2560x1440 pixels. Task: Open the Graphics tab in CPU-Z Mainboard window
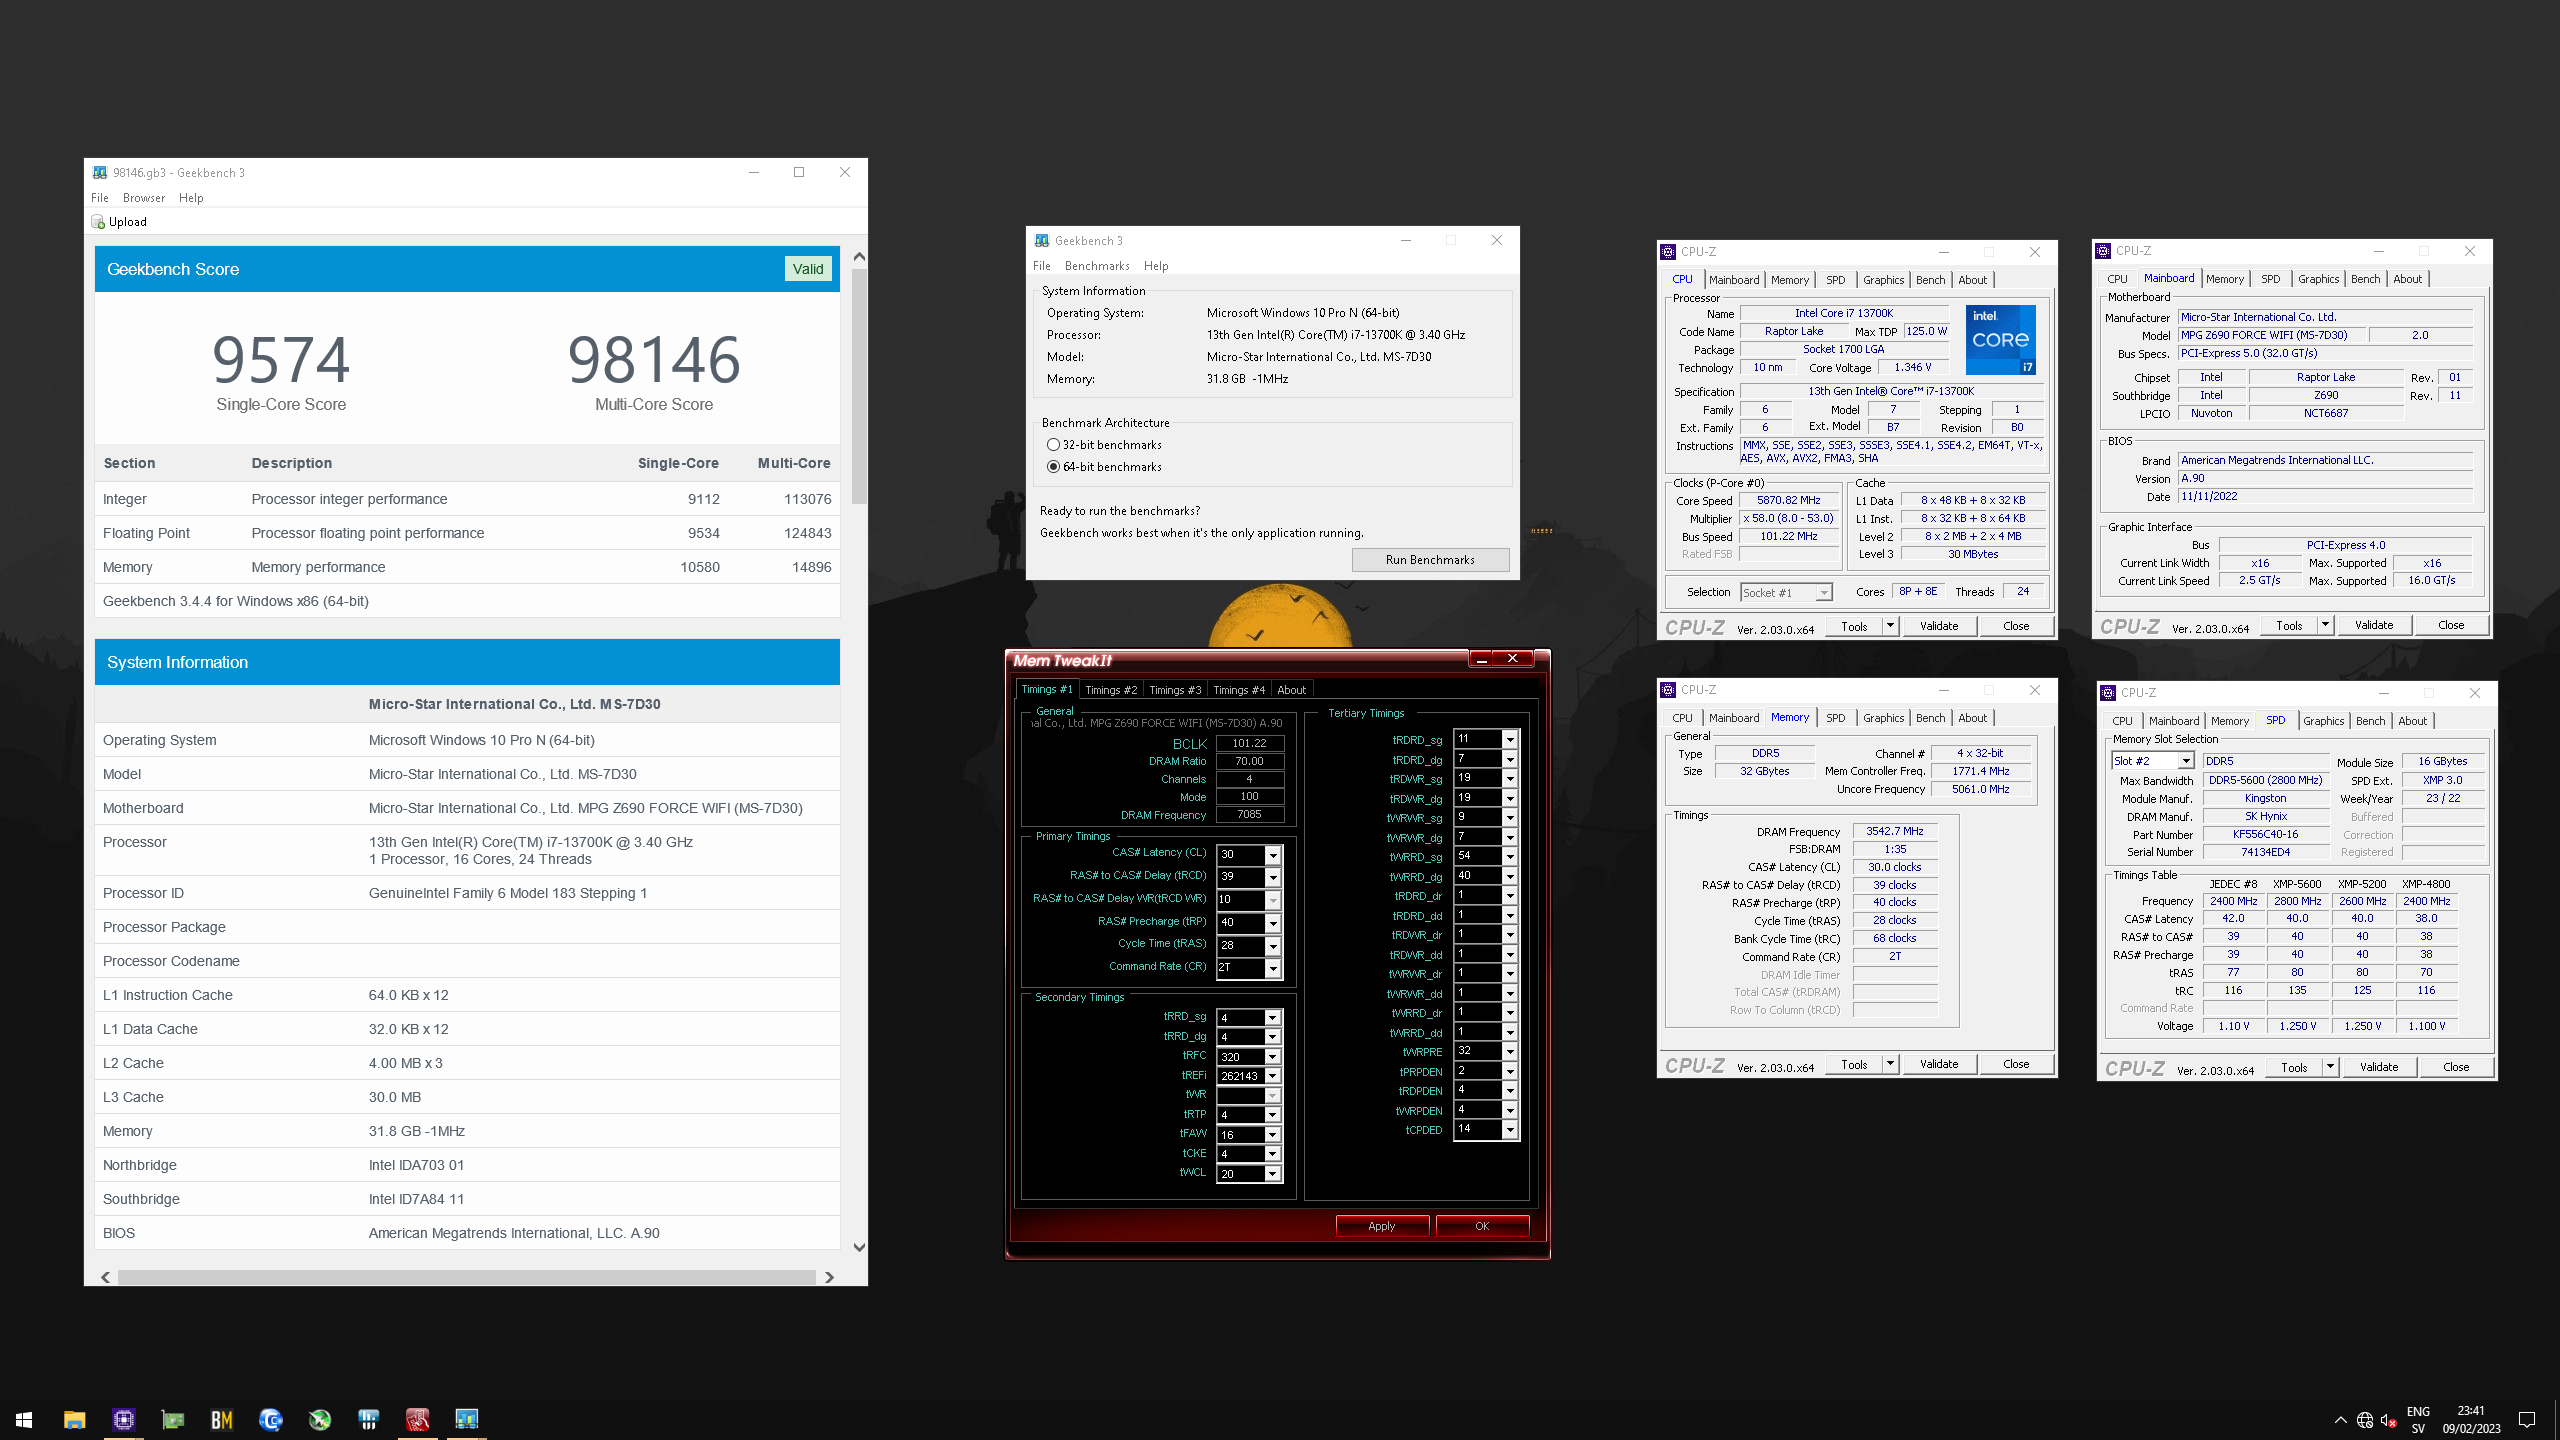2318,279
